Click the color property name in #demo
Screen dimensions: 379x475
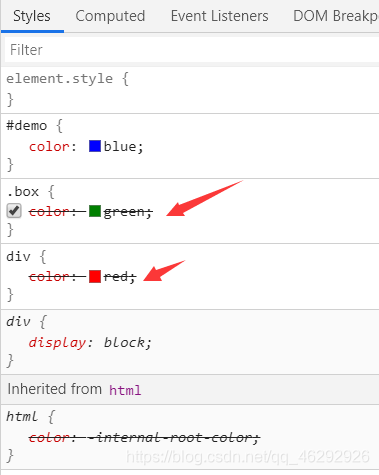pos(49,146)
